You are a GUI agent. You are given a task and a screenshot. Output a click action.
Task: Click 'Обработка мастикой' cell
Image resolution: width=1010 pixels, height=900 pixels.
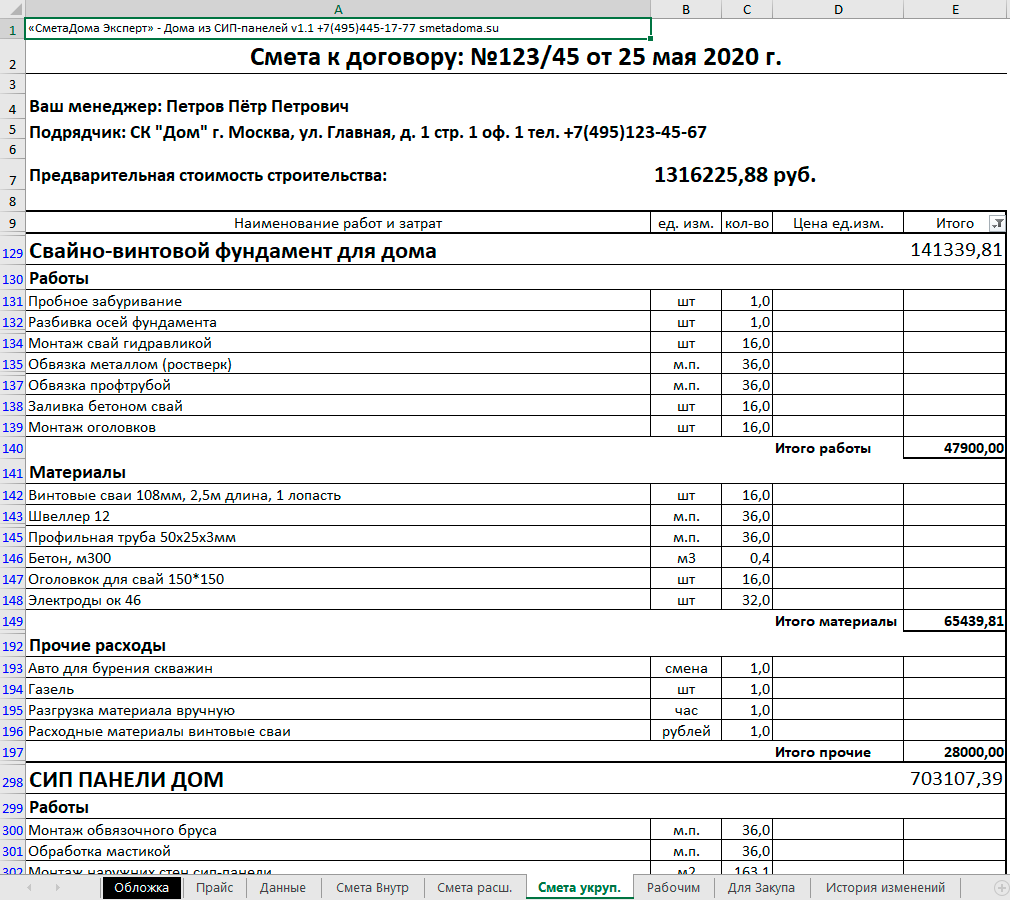tap(338, 852)
